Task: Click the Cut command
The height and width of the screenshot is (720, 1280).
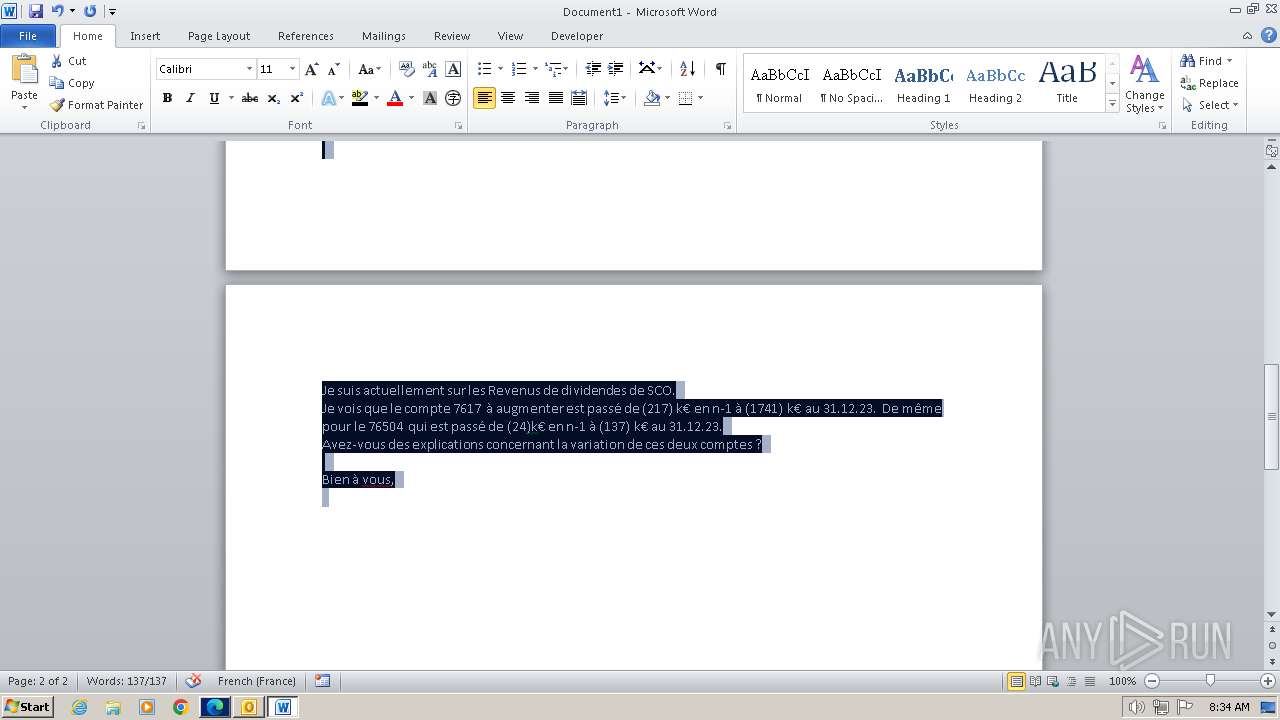Action: click(69, 61)
